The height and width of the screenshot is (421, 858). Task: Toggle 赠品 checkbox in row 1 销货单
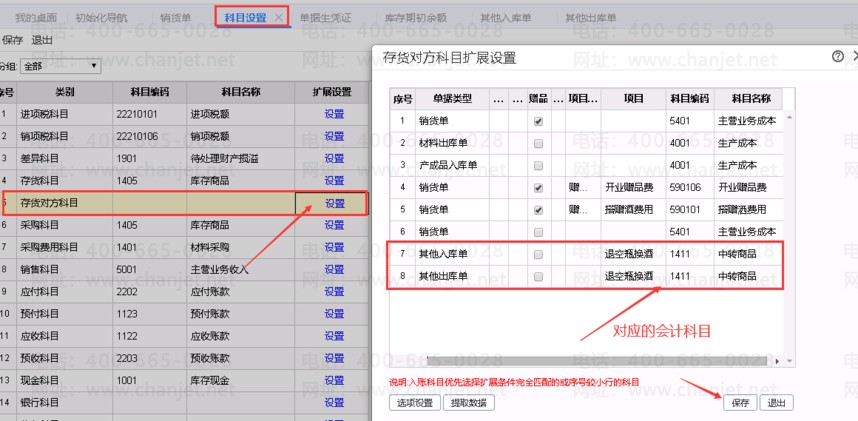(x=538, y=122)
